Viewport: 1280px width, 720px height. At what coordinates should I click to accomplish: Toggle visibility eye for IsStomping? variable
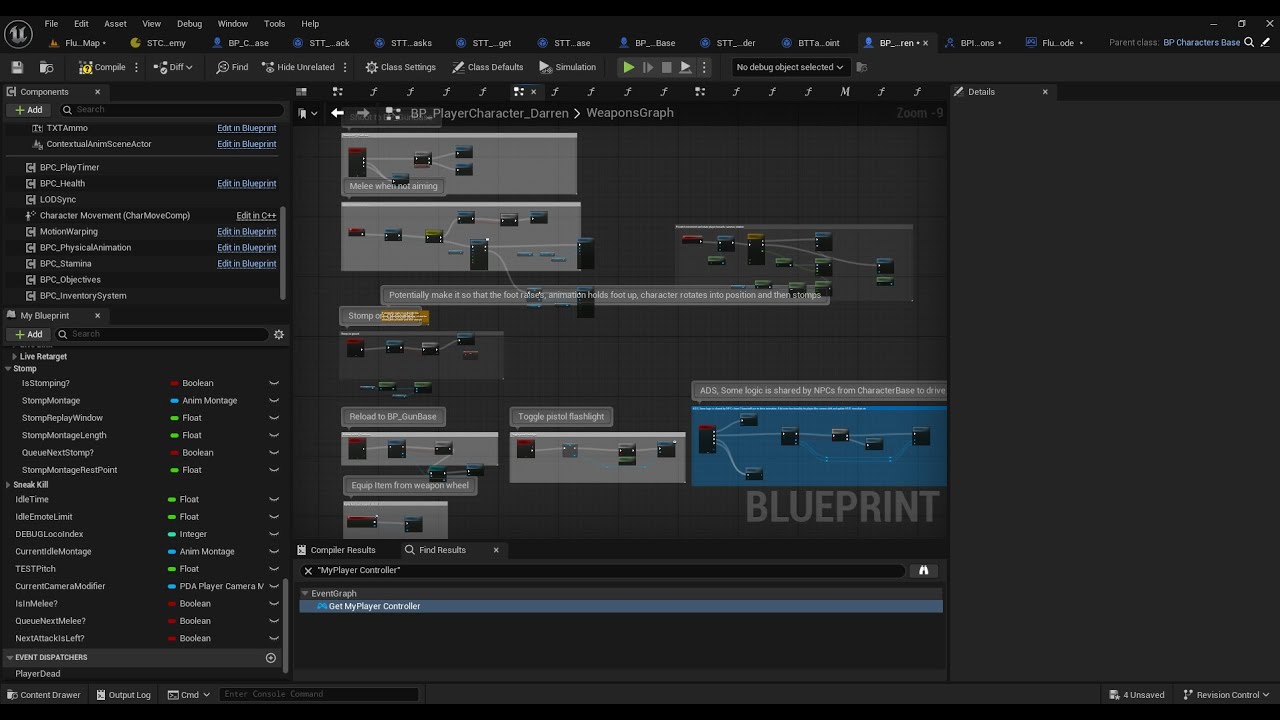click(x=274, y=383)
